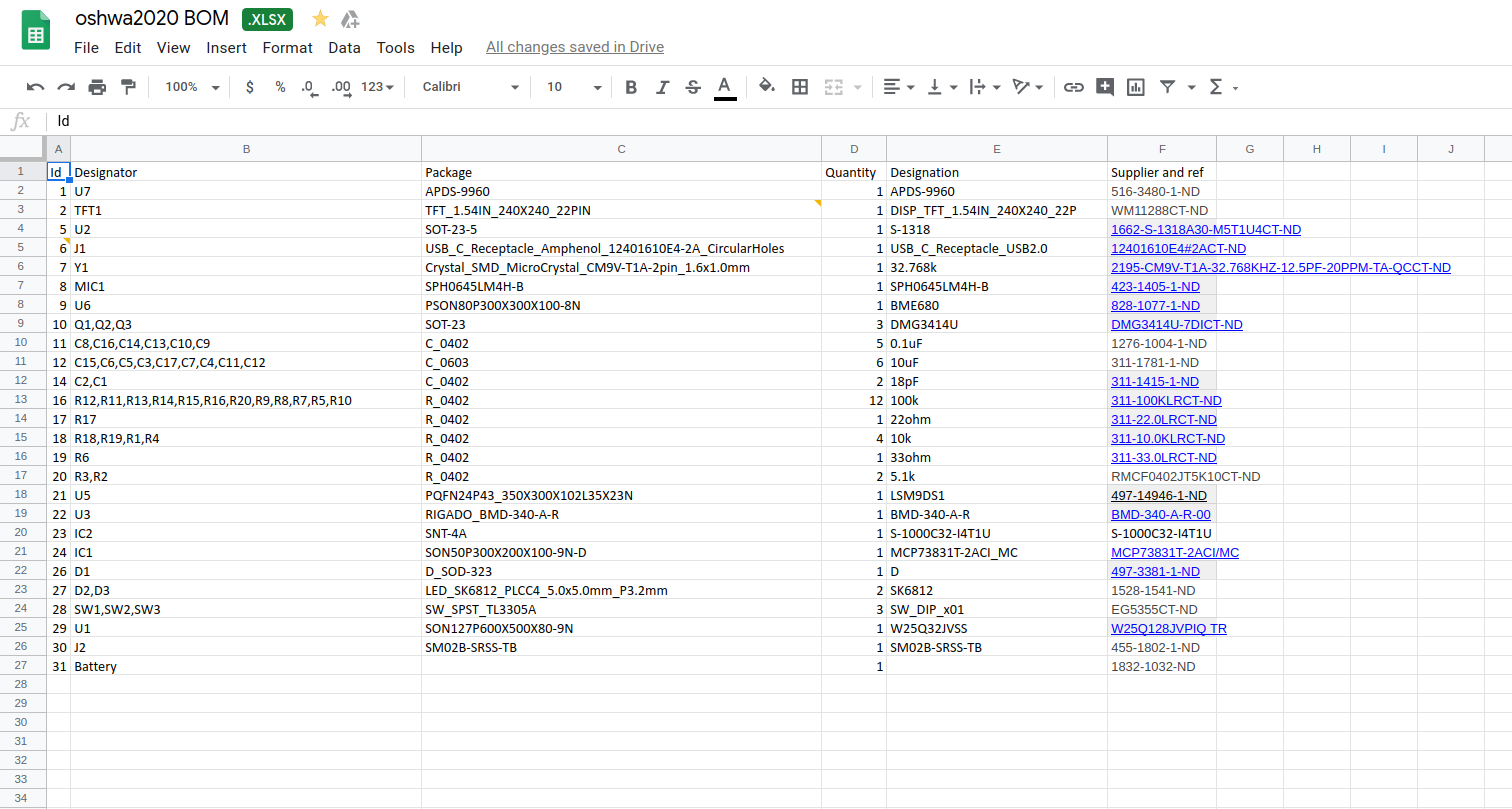Viewport: 1512px width, 809px height.
Task: Select the 'Battery' cell
Action: pyautogui.click(x=246, y=666)
